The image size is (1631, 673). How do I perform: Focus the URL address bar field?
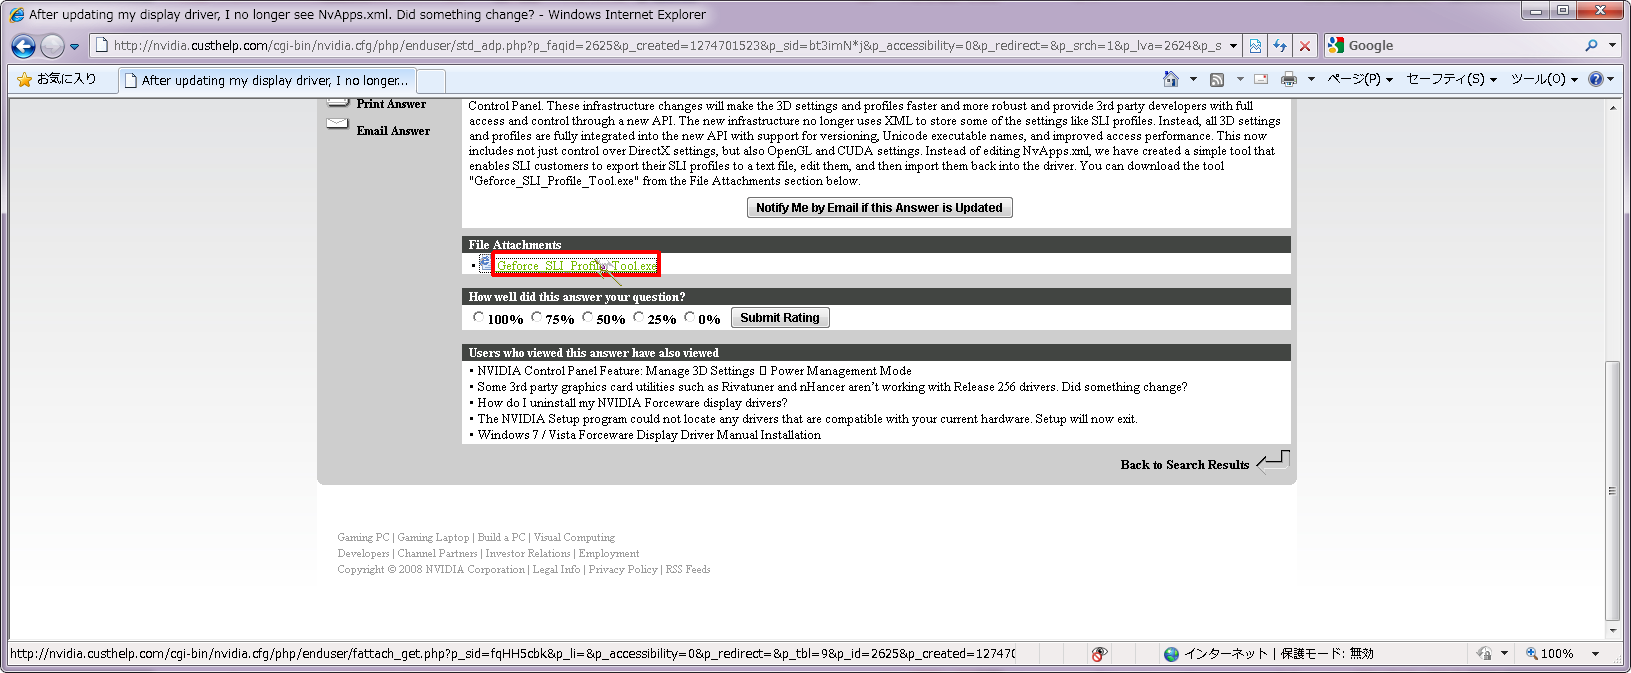(x=665, y=45)
